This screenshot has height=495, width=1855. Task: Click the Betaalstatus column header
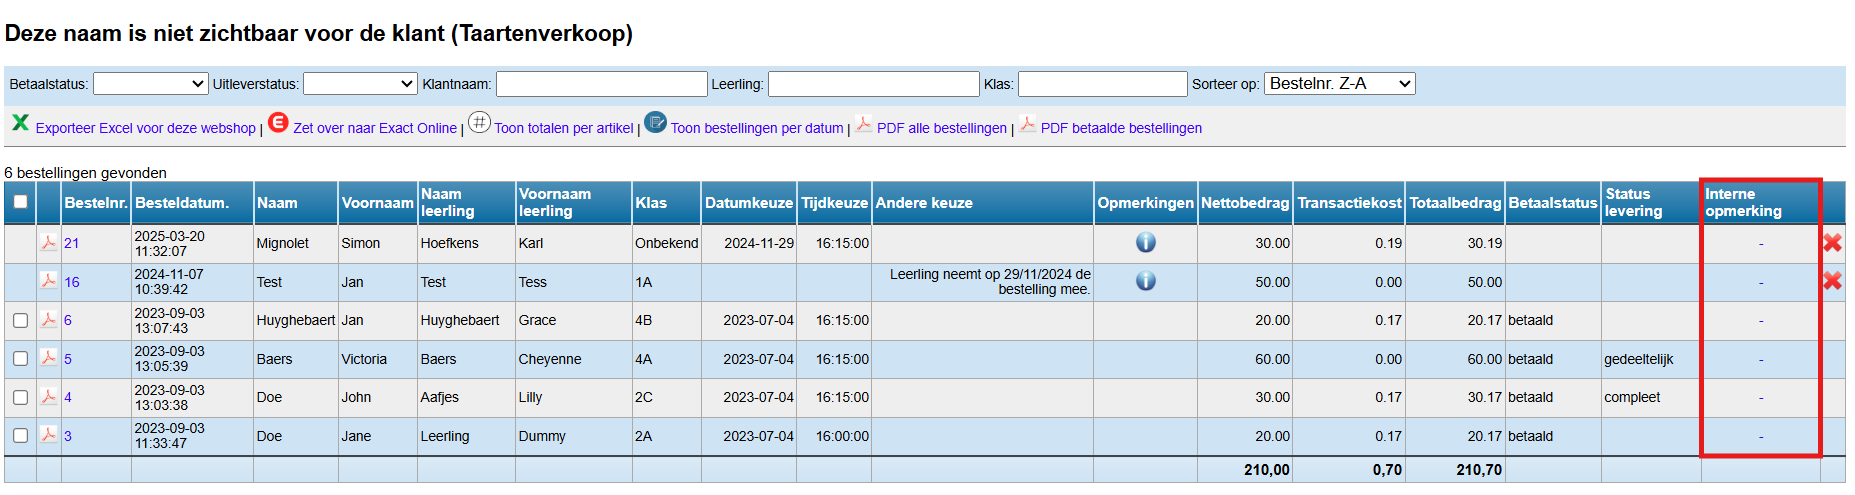pyautogui.click(x=1552, y=202)
